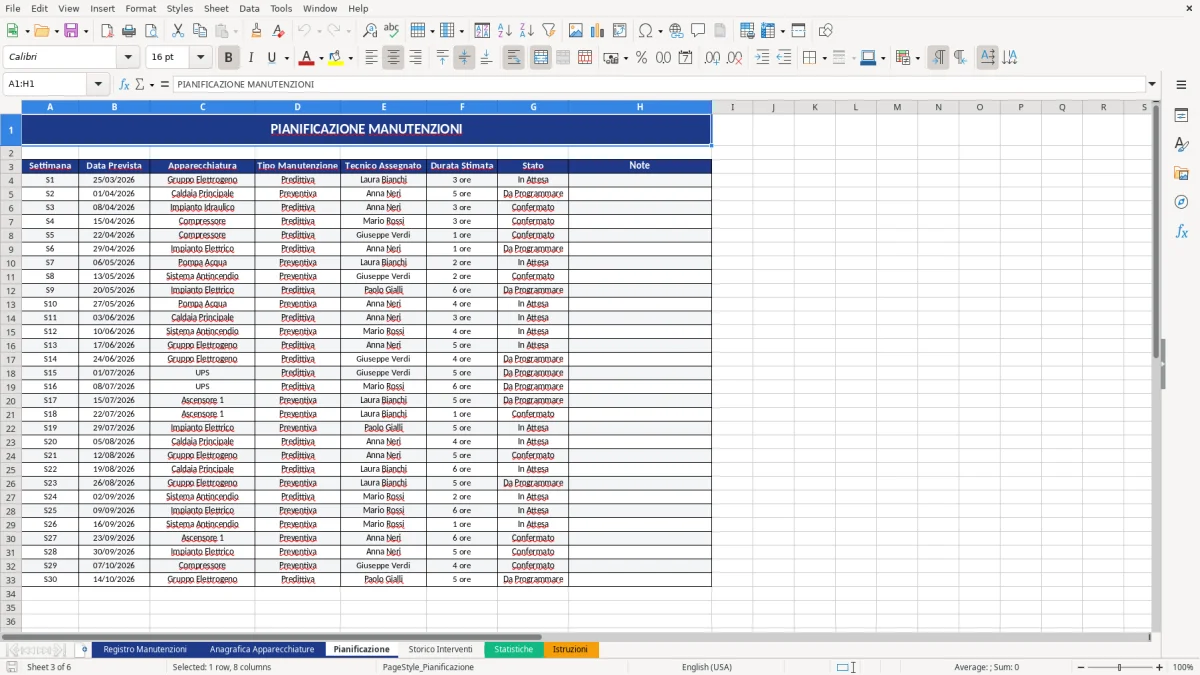
Task: Insert an image using the toolbar icon
Action: pyautogui.click(x=575, y=30)
